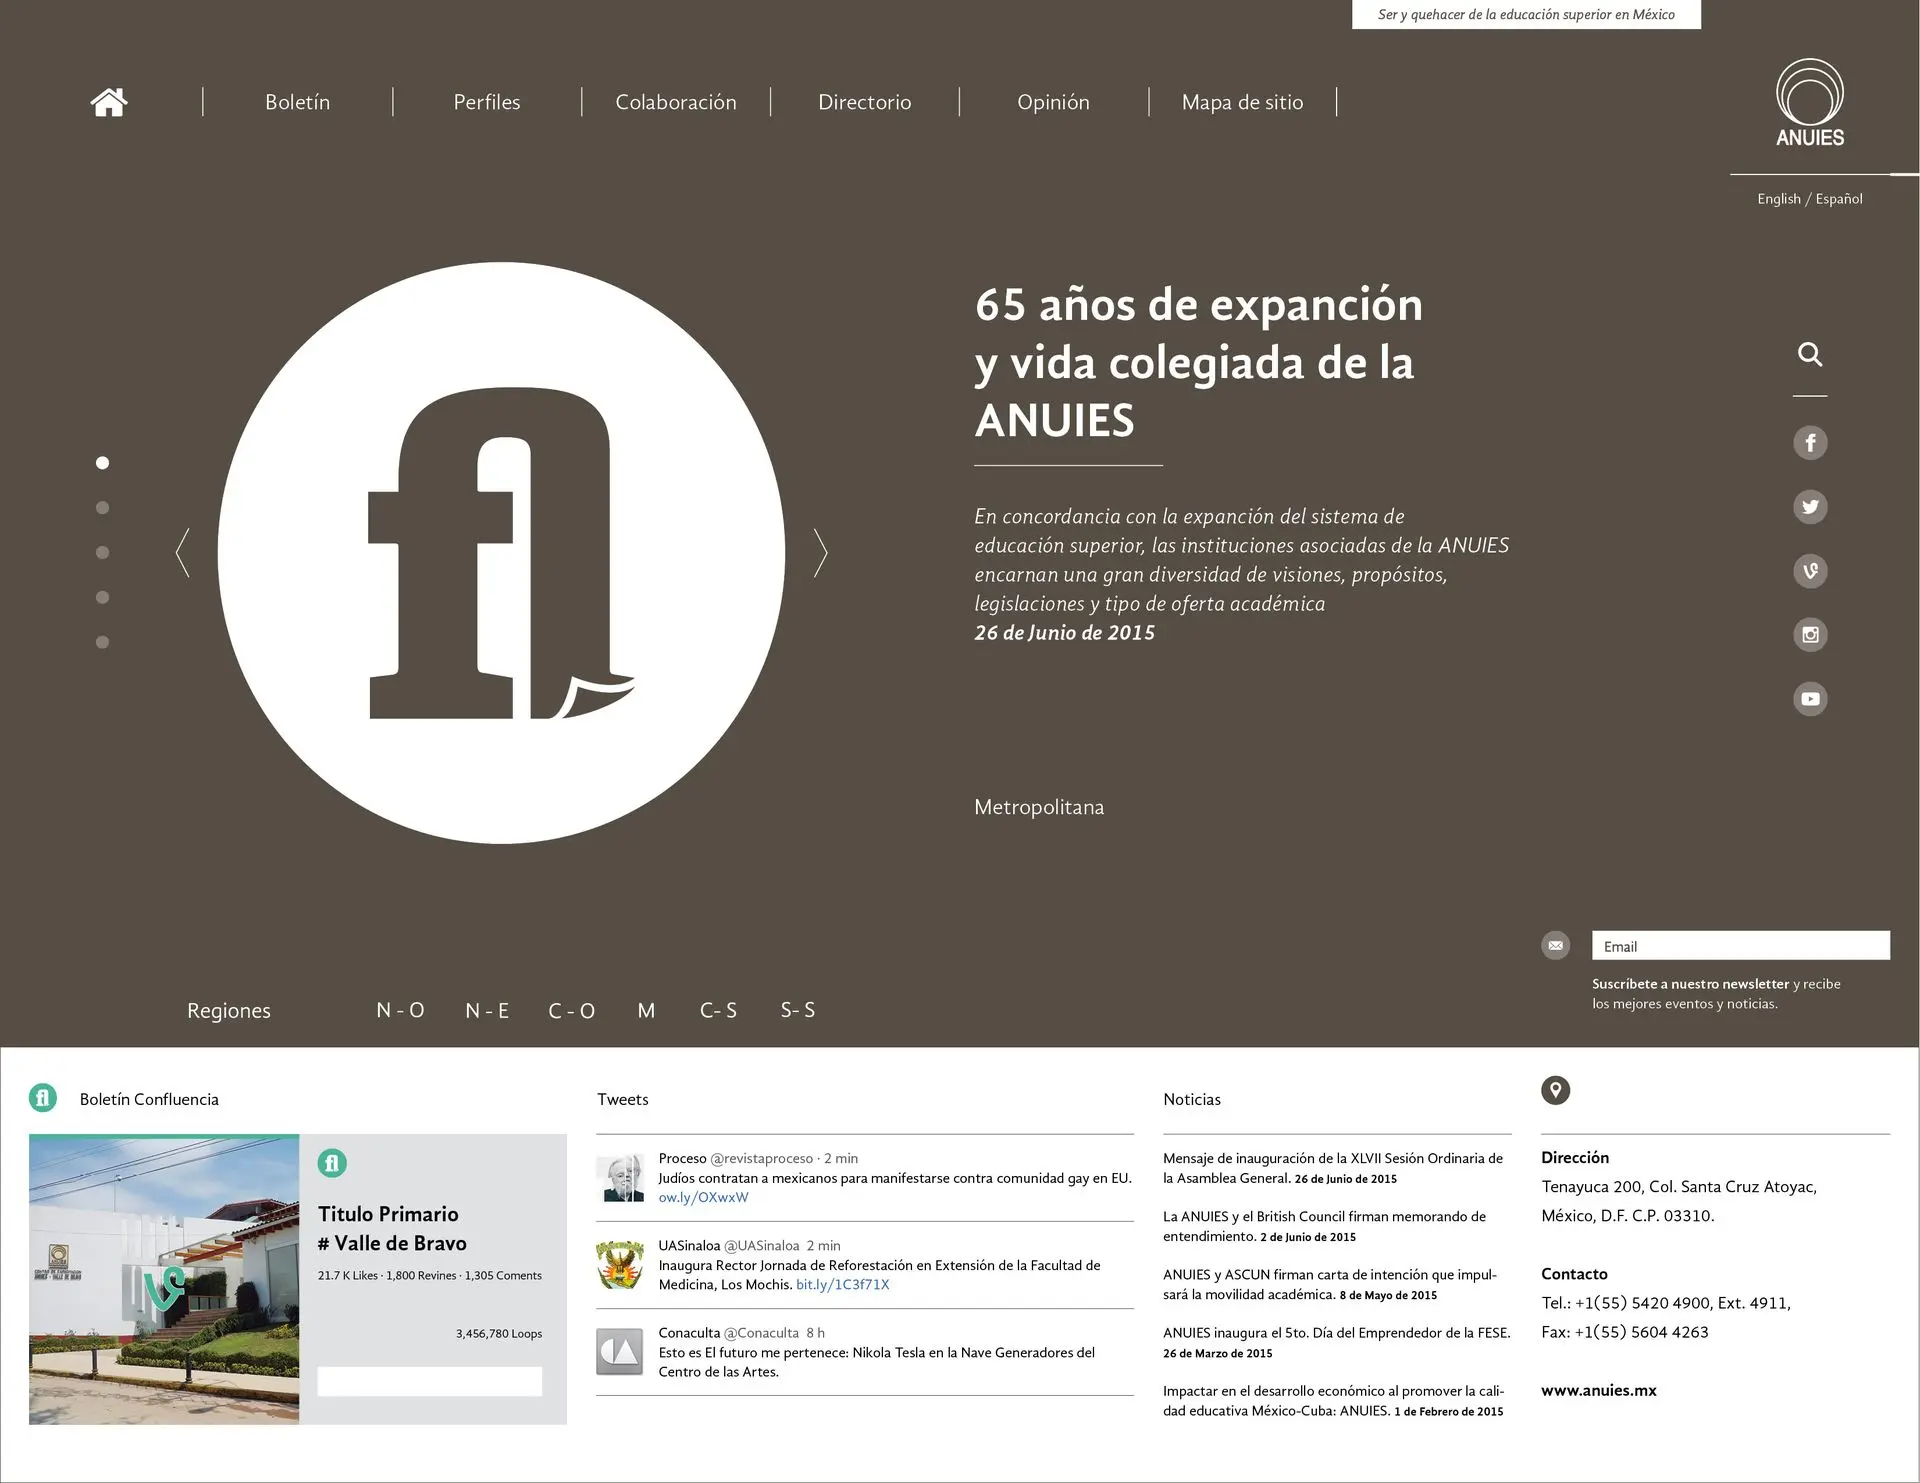Follow the bit.ly/1C3f71X link

point(842,1284)
